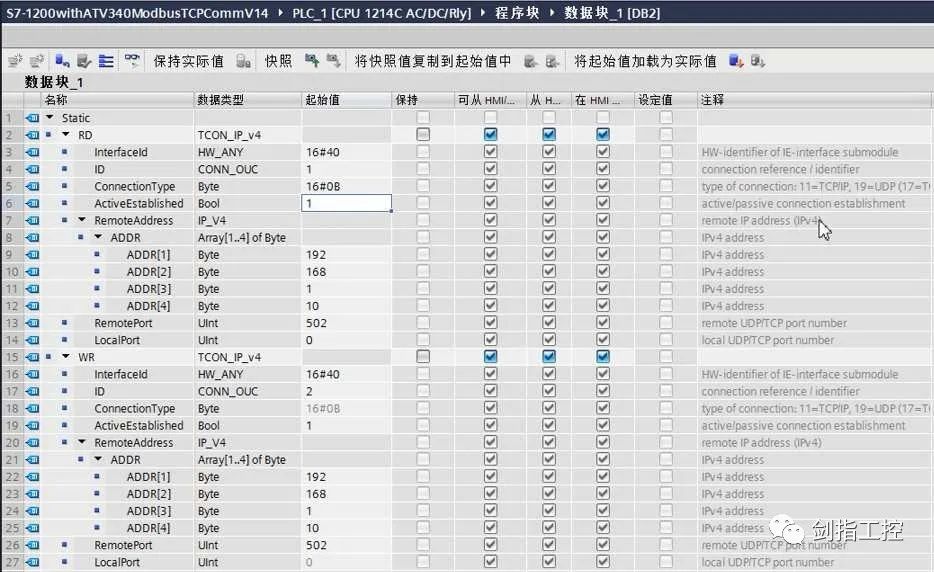Toggle the 保持 retain checkbox for RD row

pyautogui.click(x=423, y=135)
